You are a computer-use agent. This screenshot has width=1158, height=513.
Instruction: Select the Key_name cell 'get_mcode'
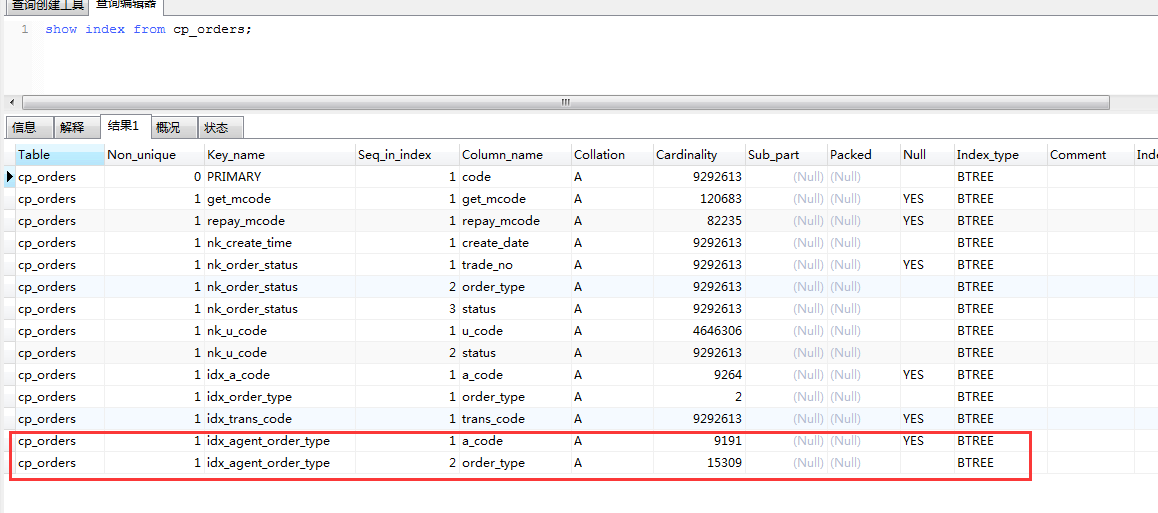(280, 199)
